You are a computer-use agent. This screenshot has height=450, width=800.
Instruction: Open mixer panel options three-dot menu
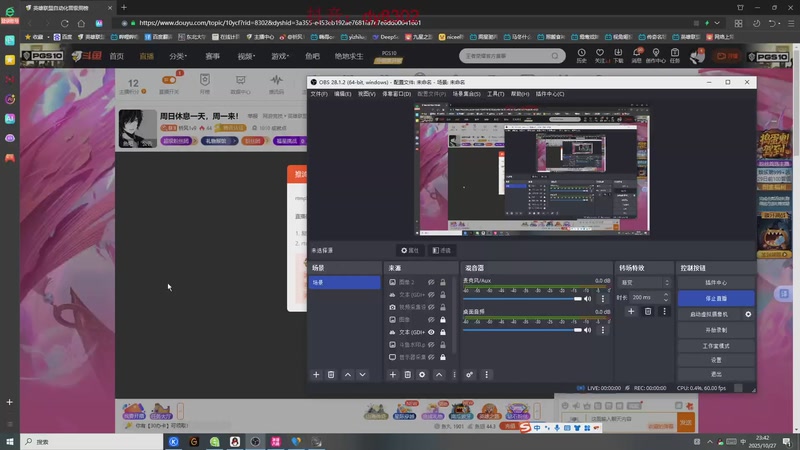[486, 374]
